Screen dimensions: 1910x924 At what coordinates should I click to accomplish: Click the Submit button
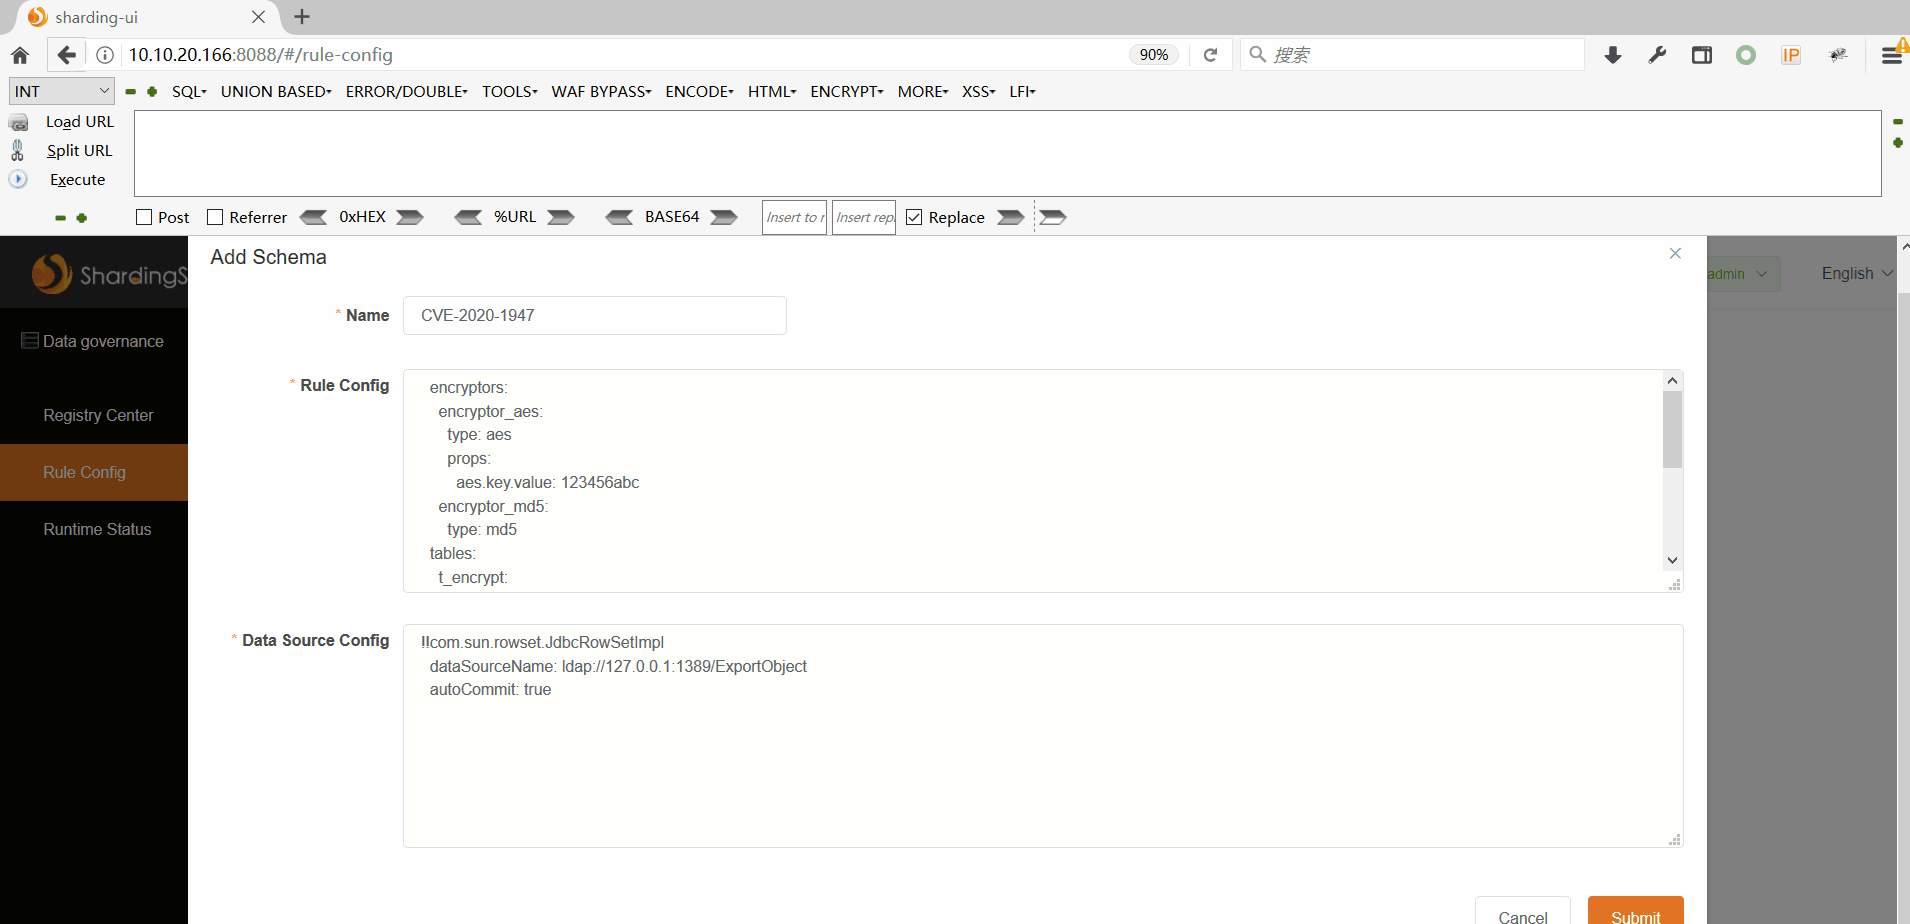pos(1635,911)
